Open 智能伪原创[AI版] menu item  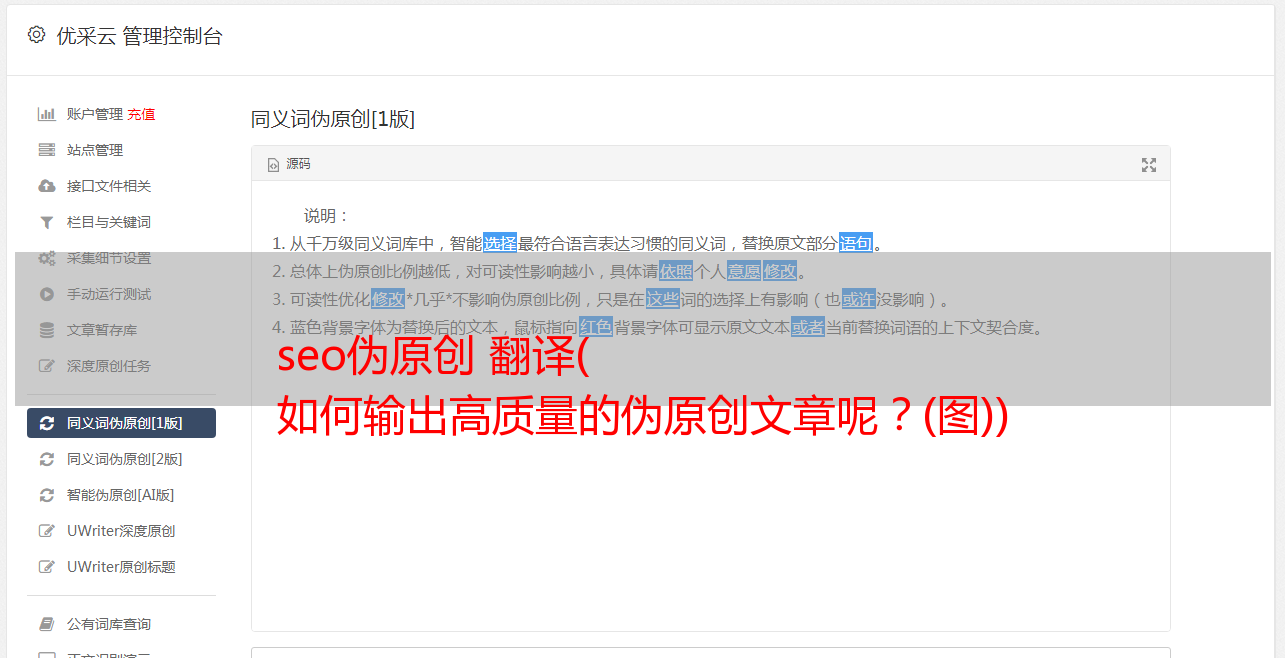pyautogui.click(x=121, y=495)
